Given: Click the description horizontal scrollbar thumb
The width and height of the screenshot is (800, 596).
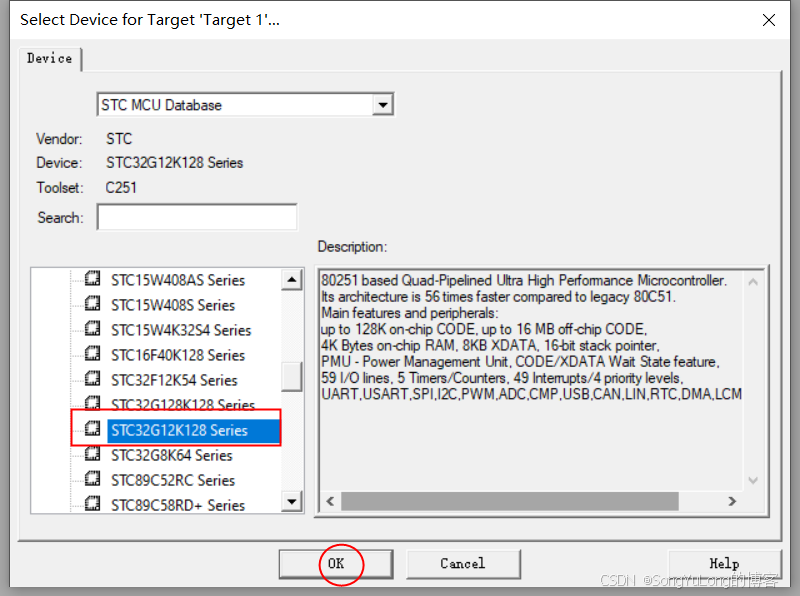Looking at the screenshot, I should (510, 501).
